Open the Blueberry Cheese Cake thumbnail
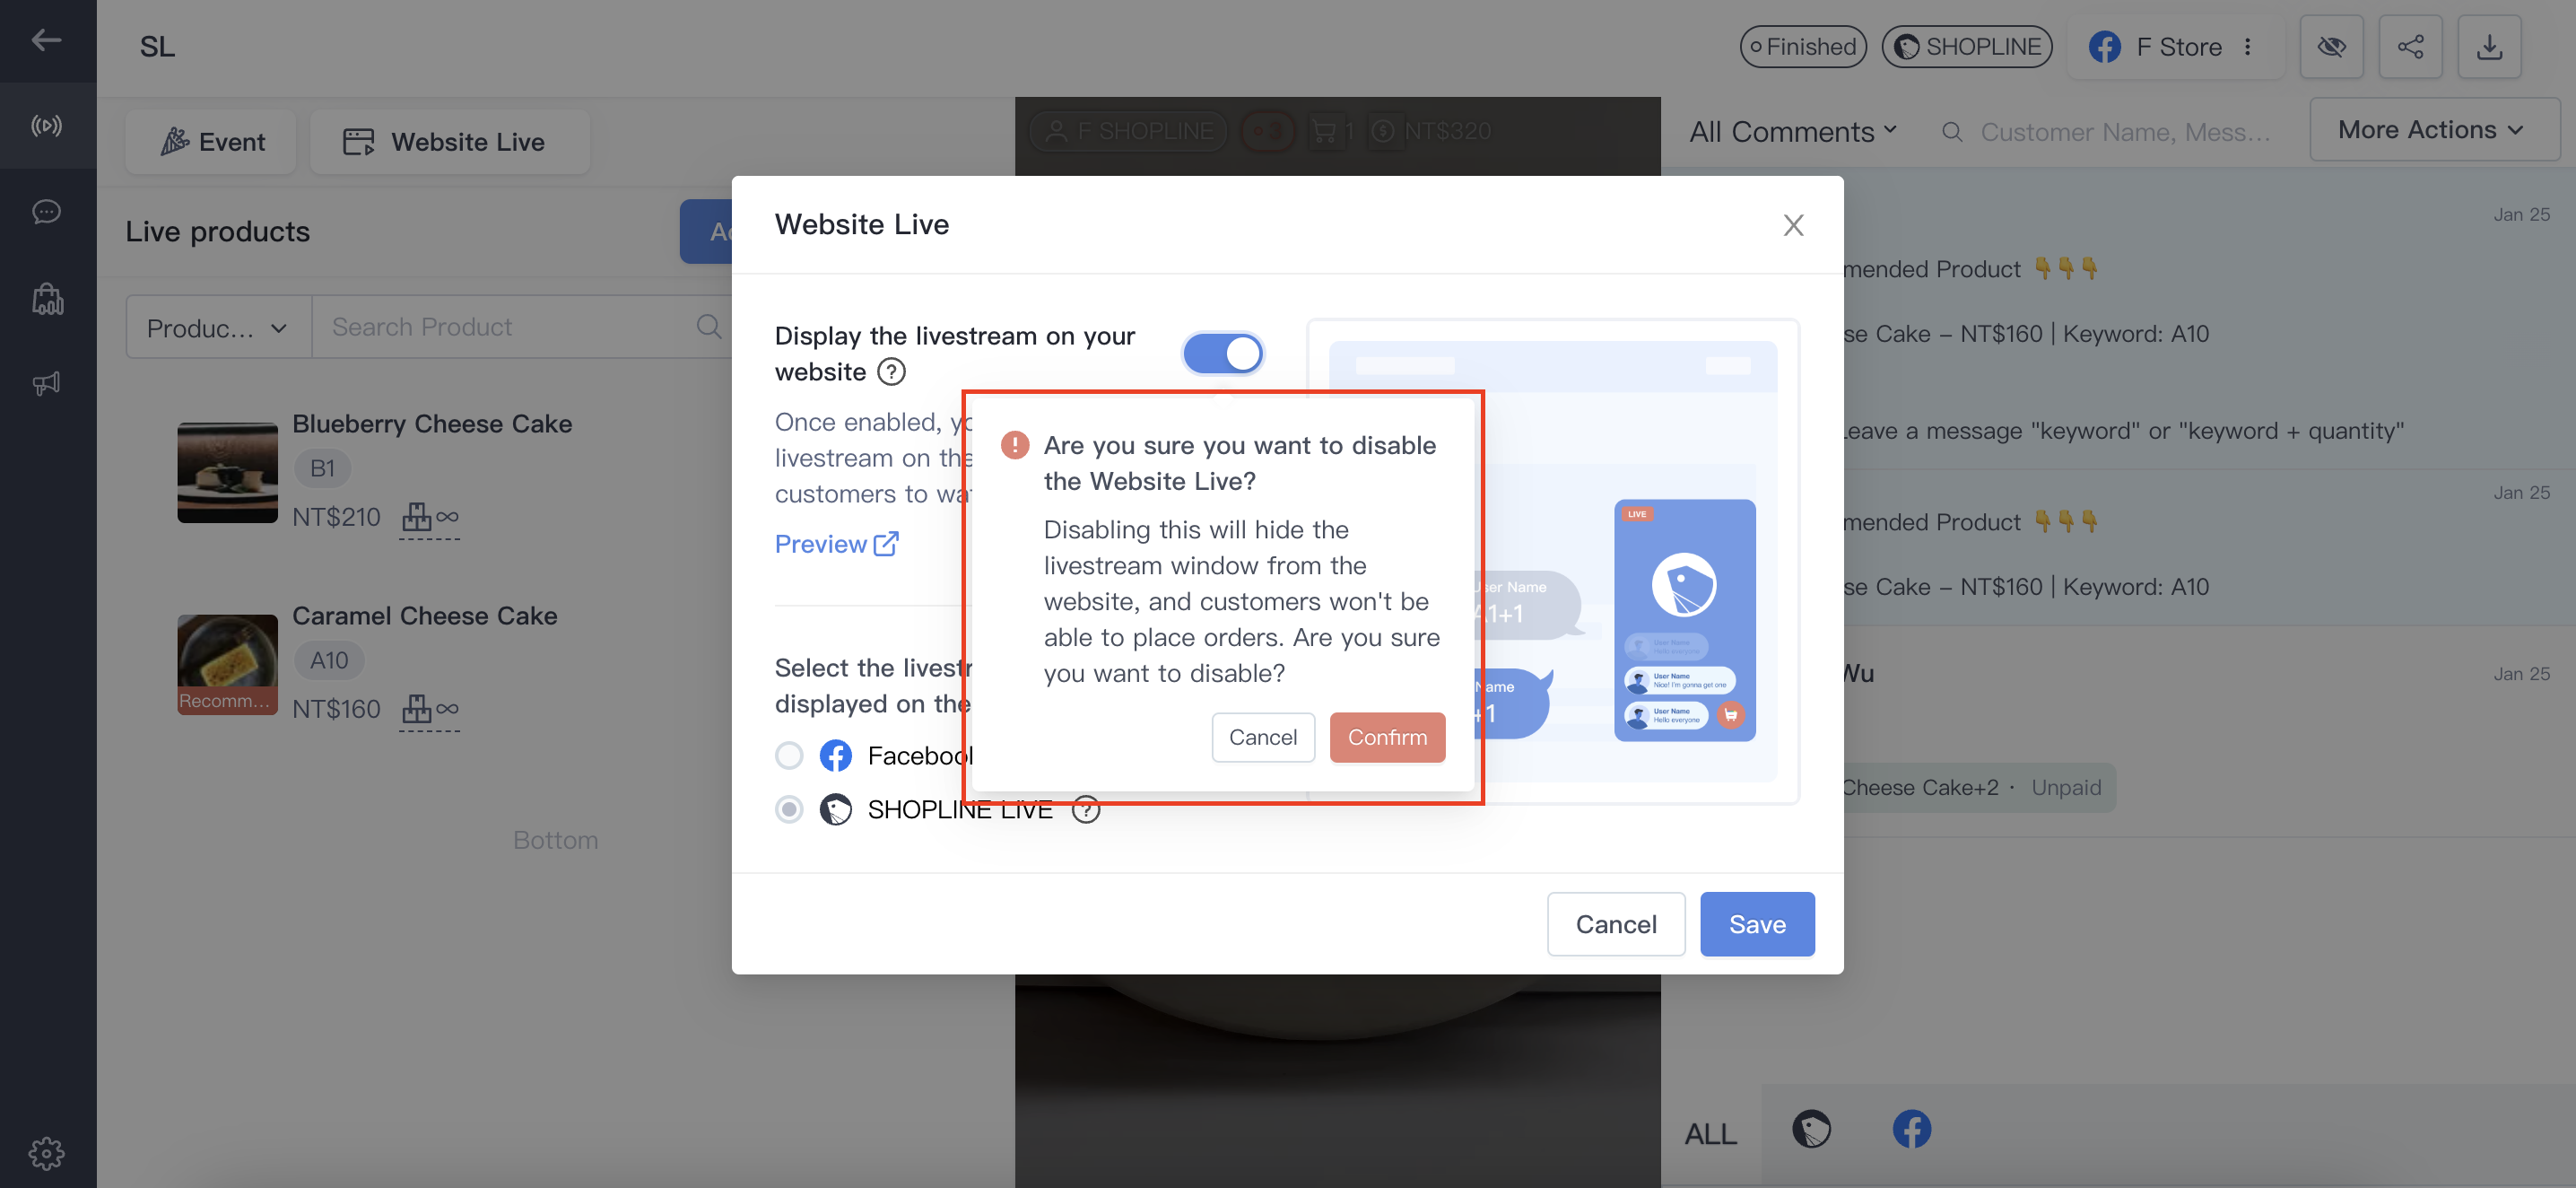The image size is (2576, 1188). click(x=227, y=472)
